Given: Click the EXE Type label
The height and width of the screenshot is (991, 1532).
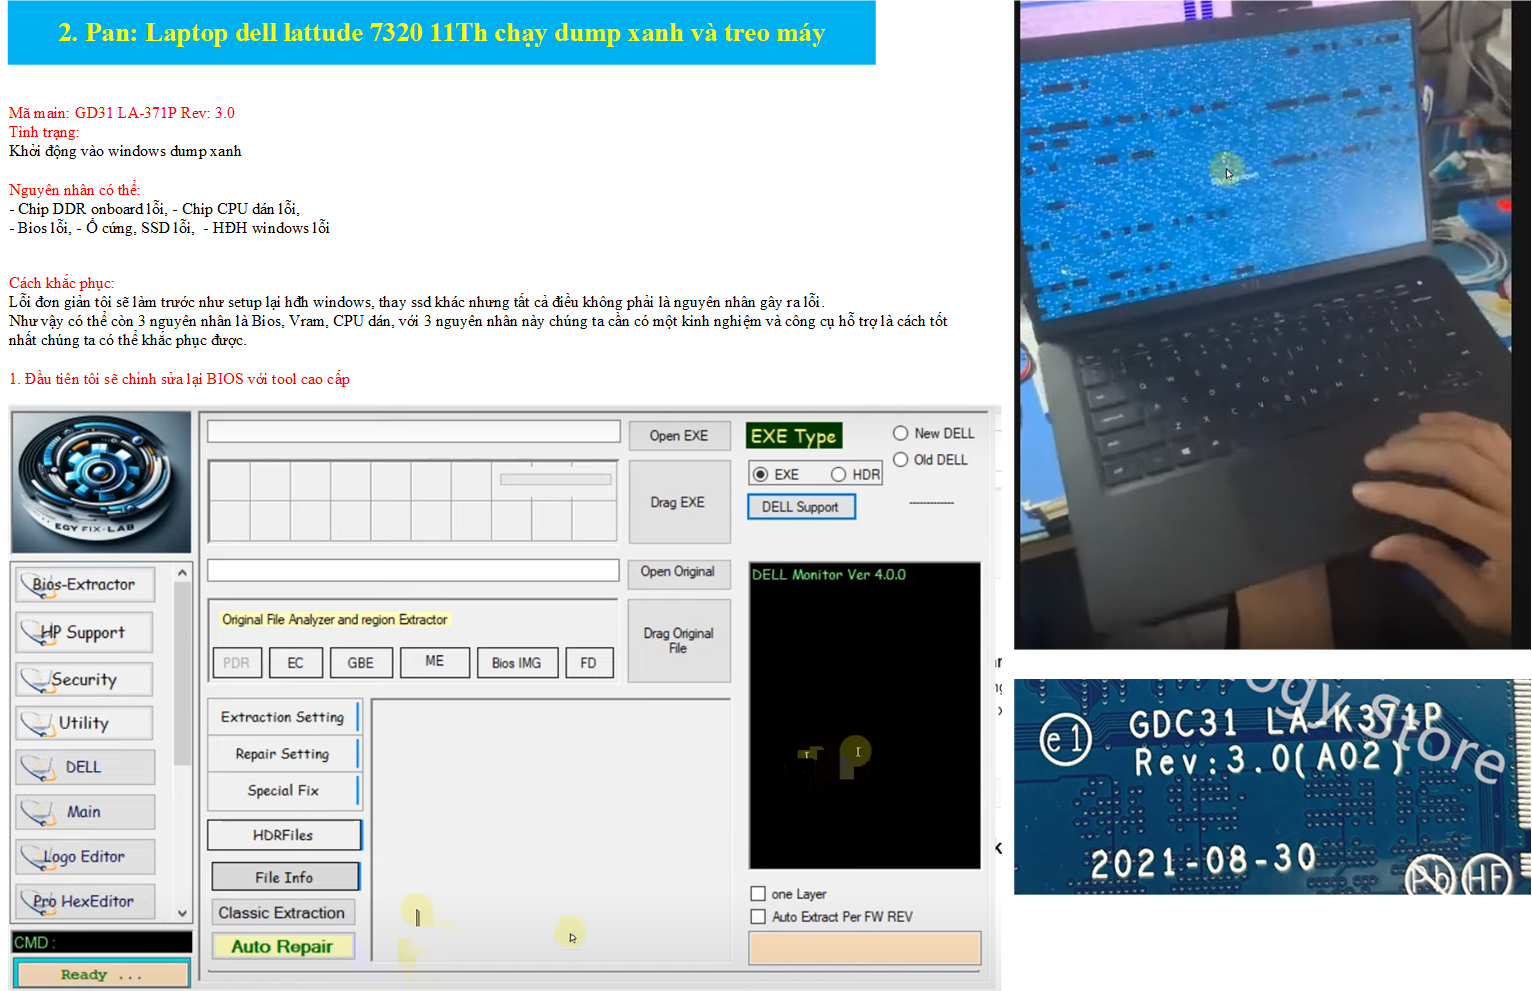Looking at the screenshot, I should tap(794, 436).
